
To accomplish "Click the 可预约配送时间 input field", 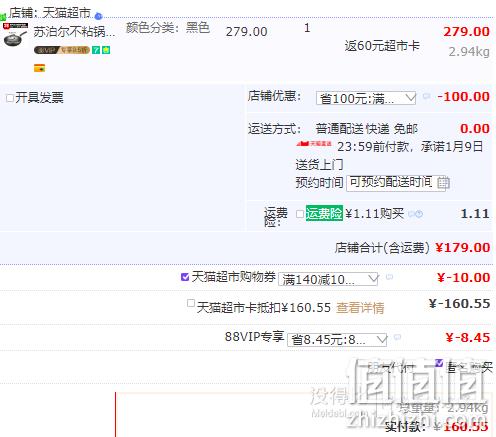I will [x=398, y=183].
